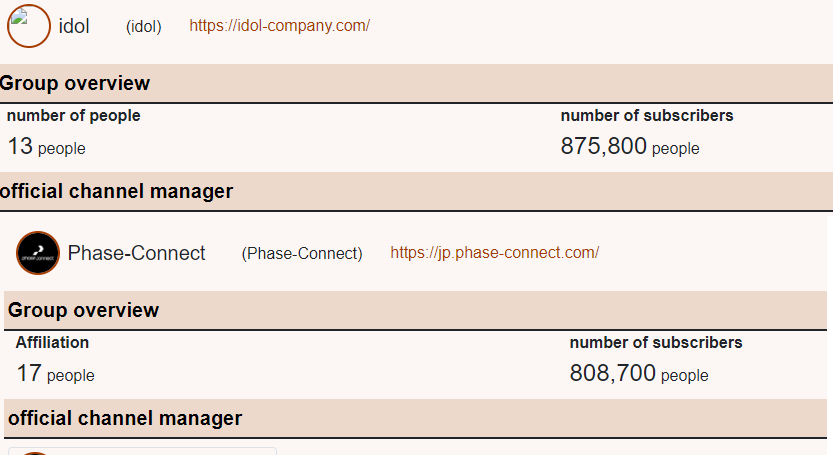The height and width of the screenshot is (455, 833).
Task: Select the (idol) label in parentheses
Action: 143,26
